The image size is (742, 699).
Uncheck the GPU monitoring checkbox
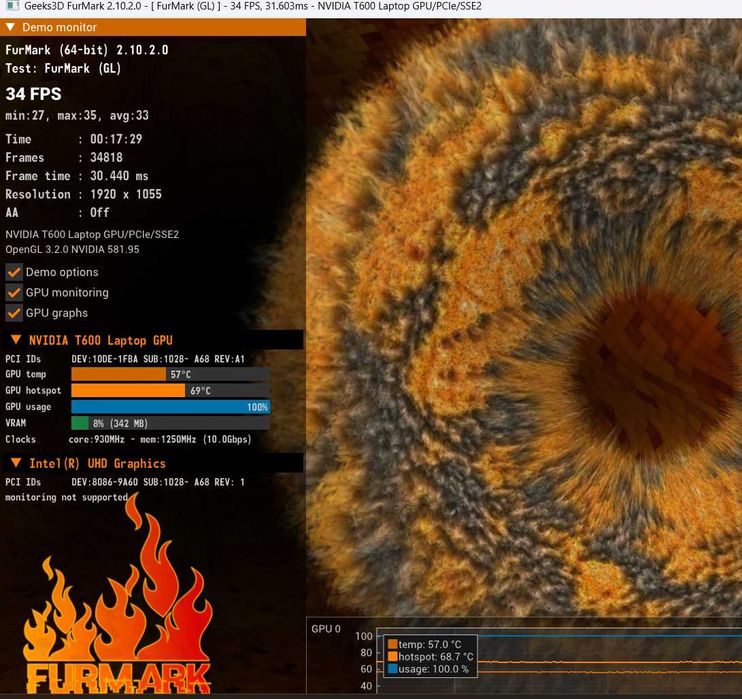tap(14, 292)
